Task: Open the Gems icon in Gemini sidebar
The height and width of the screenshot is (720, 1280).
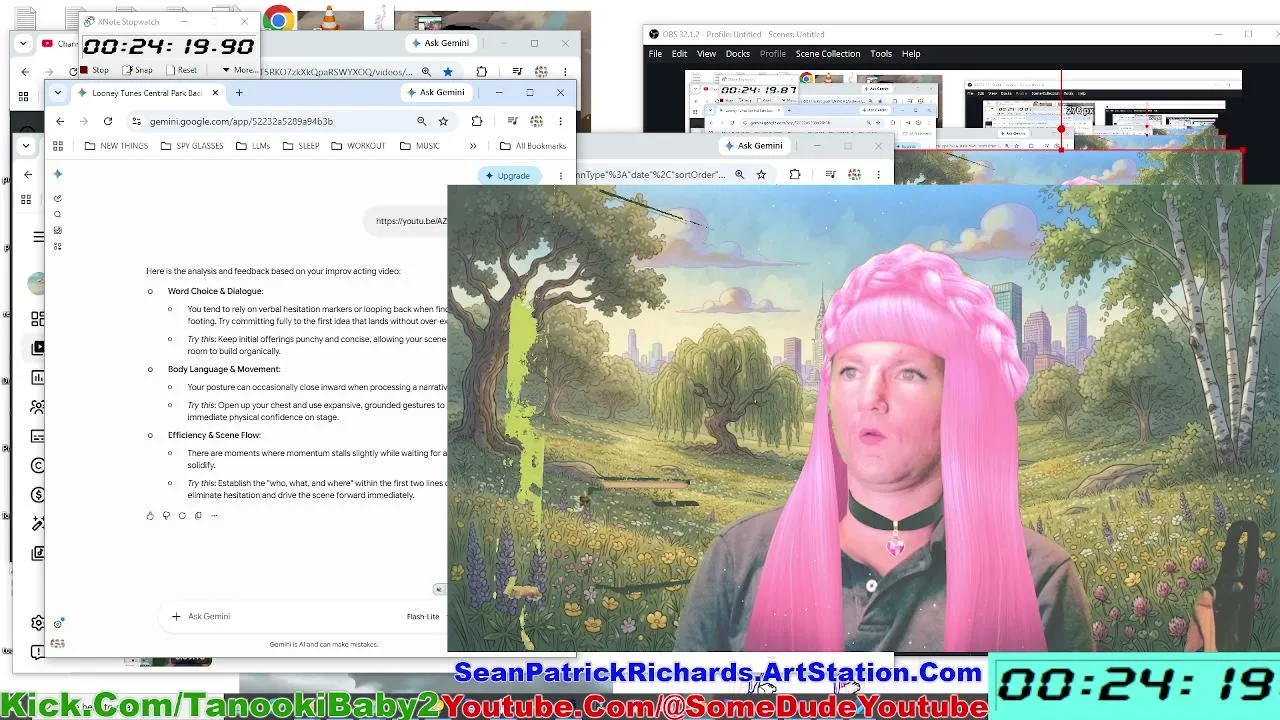Action: [x=58, y=246]
